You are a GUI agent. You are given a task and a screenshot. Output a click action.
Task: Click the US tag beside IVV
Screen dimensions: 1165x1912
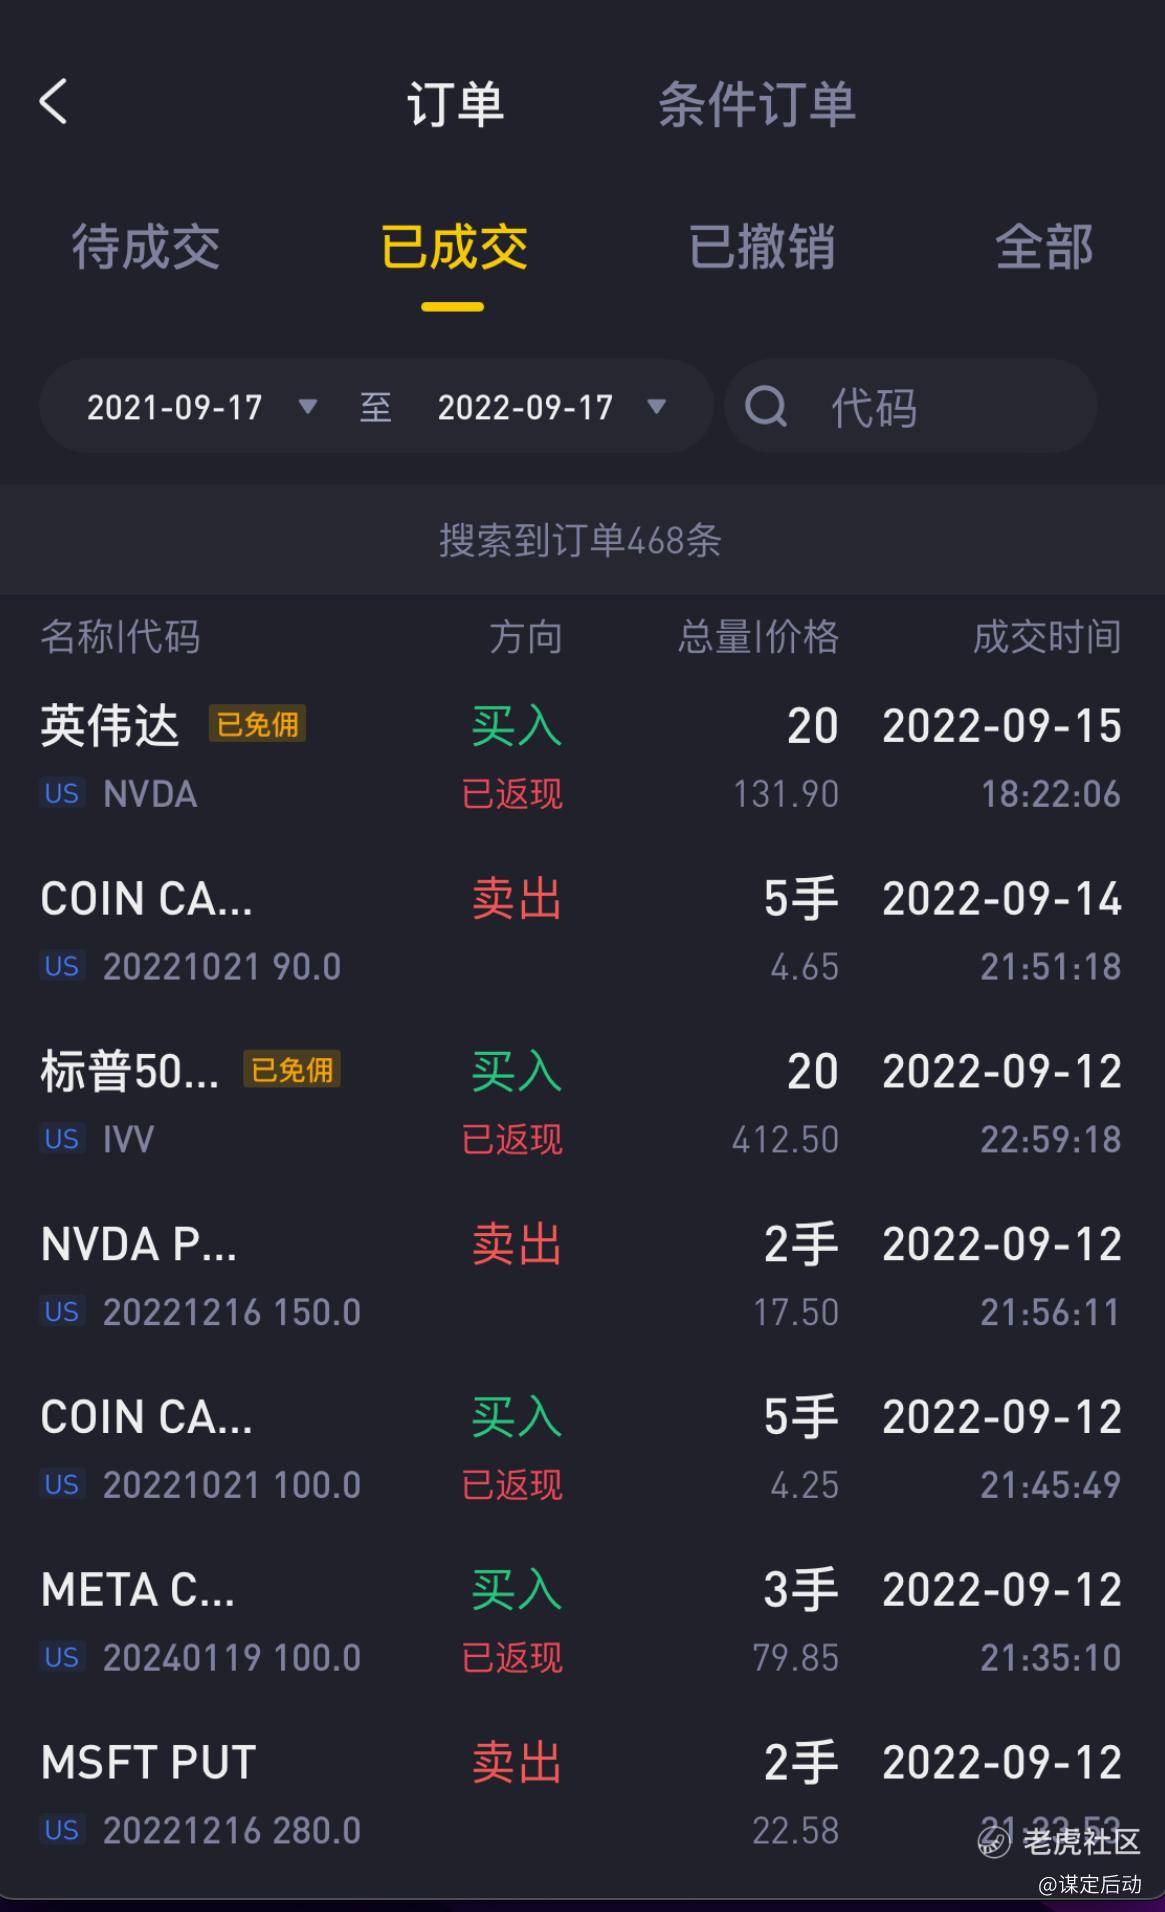pyautogui.click(x=62, y=1139)
